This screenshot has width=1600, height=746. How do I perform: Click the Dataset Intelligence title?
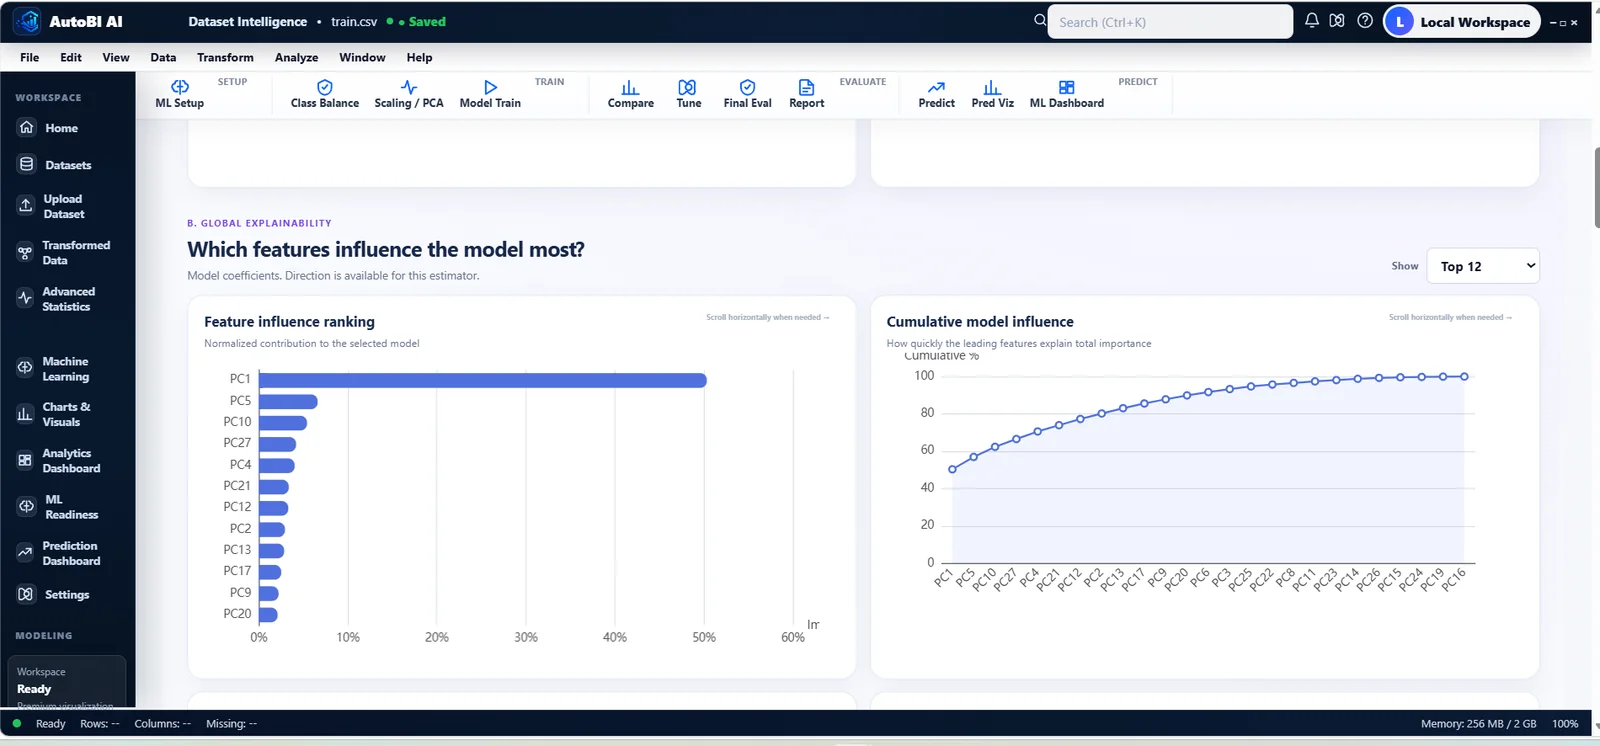(248, 22)
